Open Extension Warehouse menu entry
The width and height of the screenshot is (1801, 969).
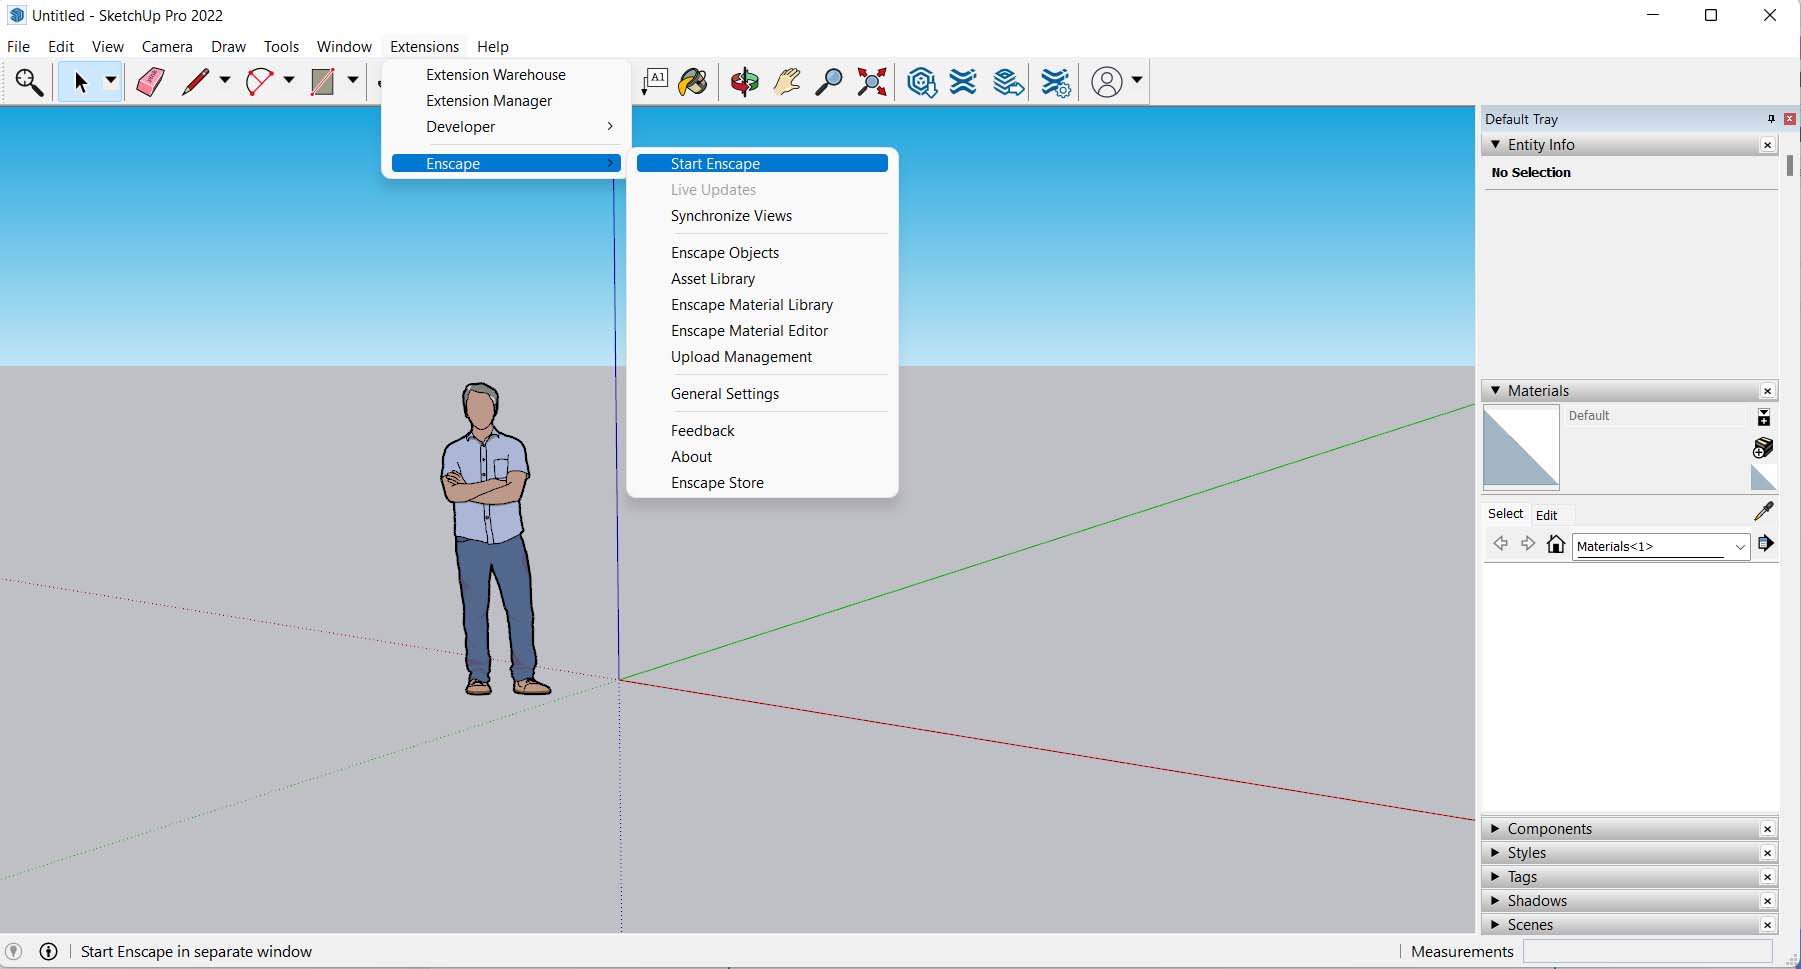(506, 75)
